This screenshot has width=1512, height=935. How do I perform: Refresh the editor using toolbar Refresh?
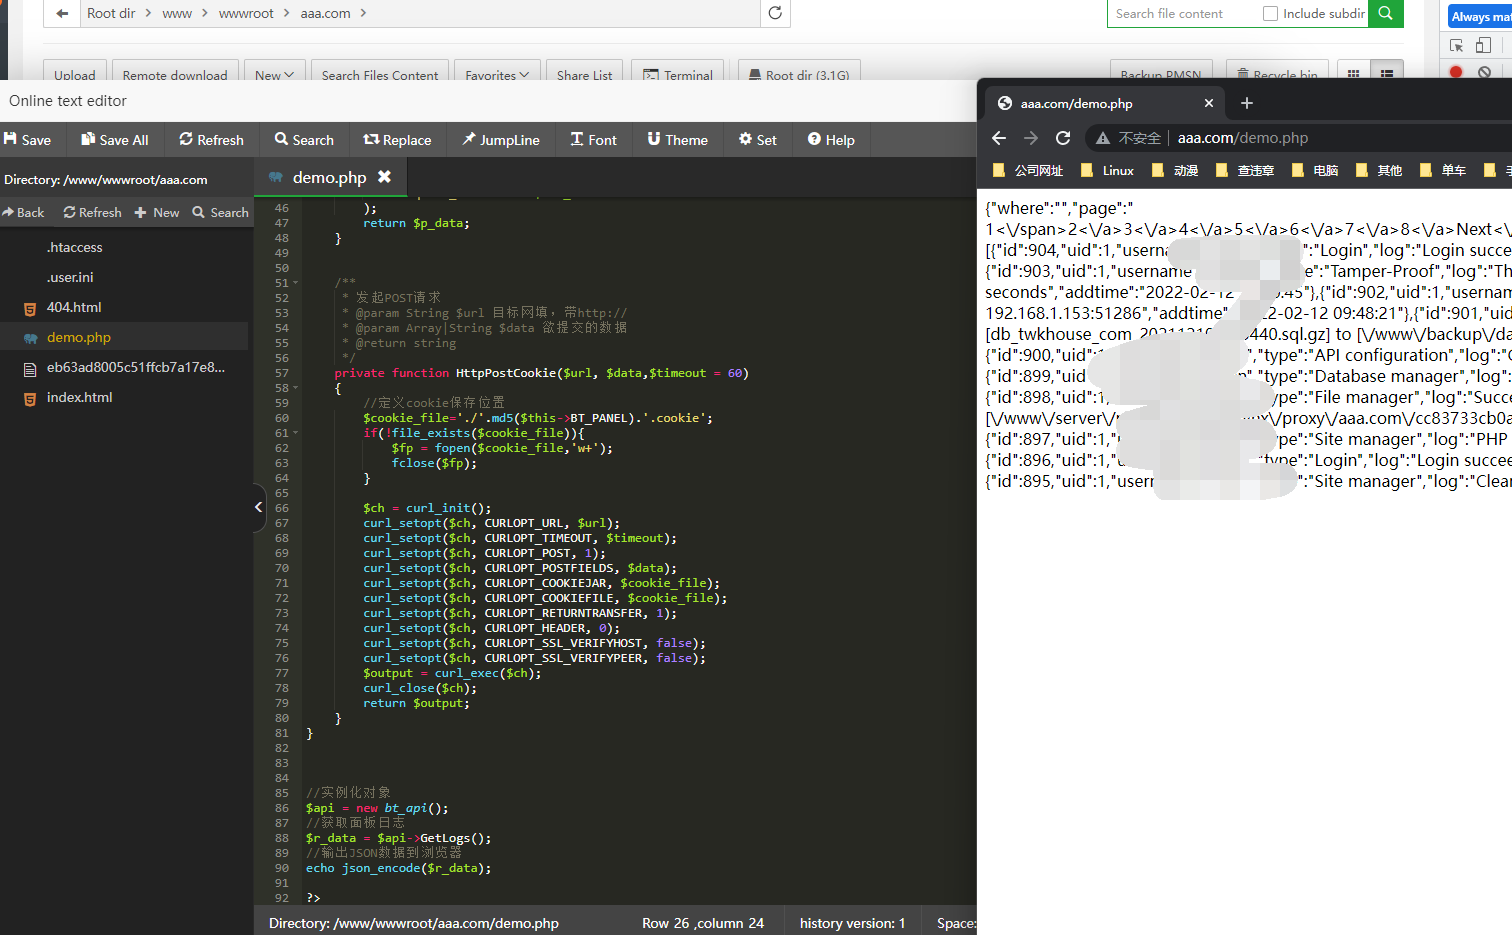[x=211, y=140]
